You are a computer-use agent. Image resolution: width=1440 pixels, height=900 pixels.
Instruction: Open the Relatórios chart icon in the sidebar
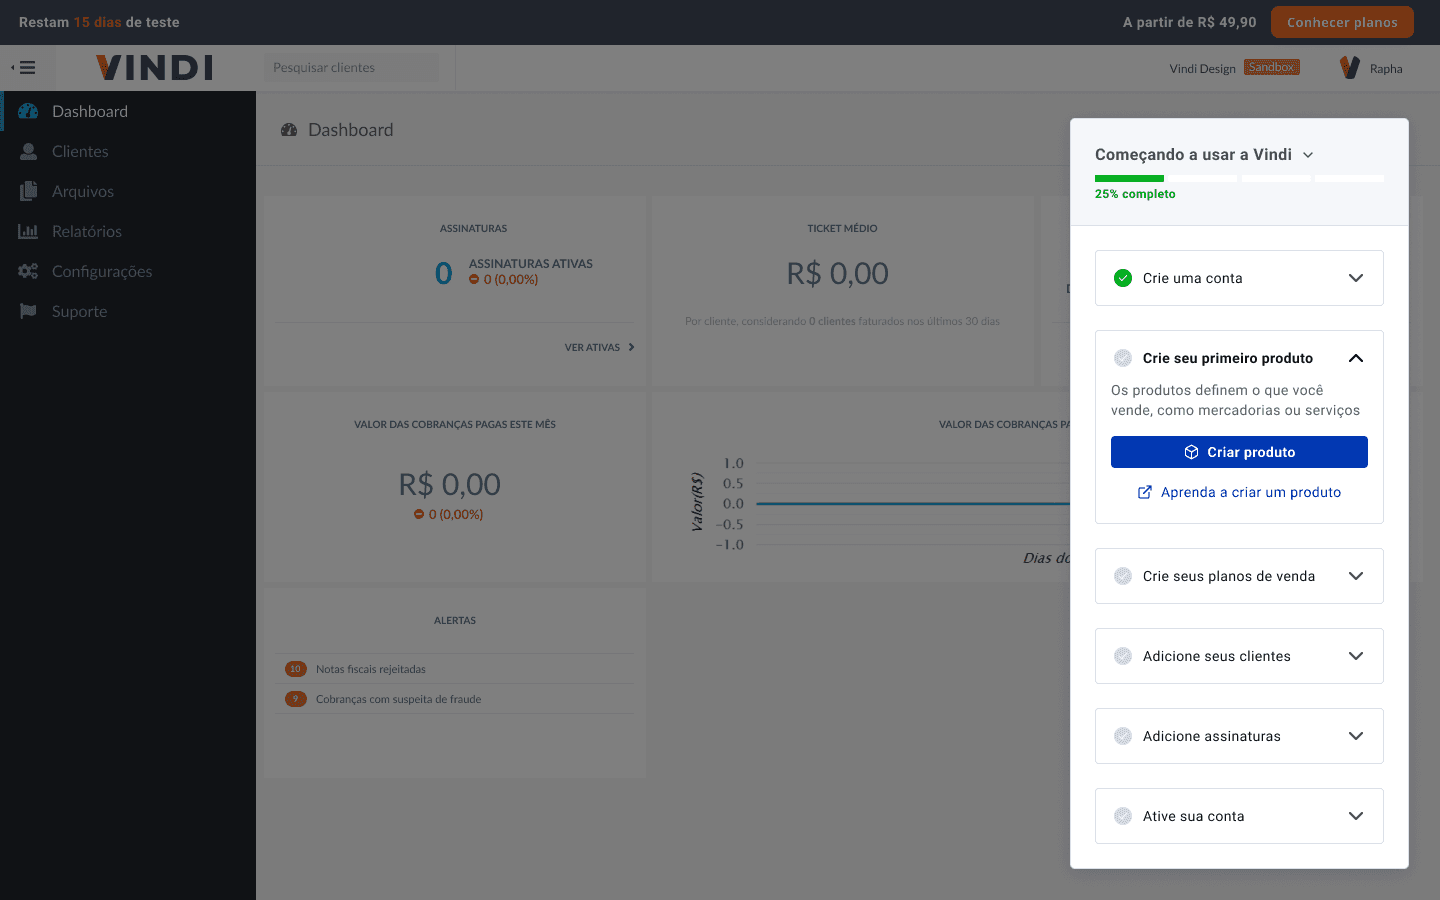click(x=28, y=231)
